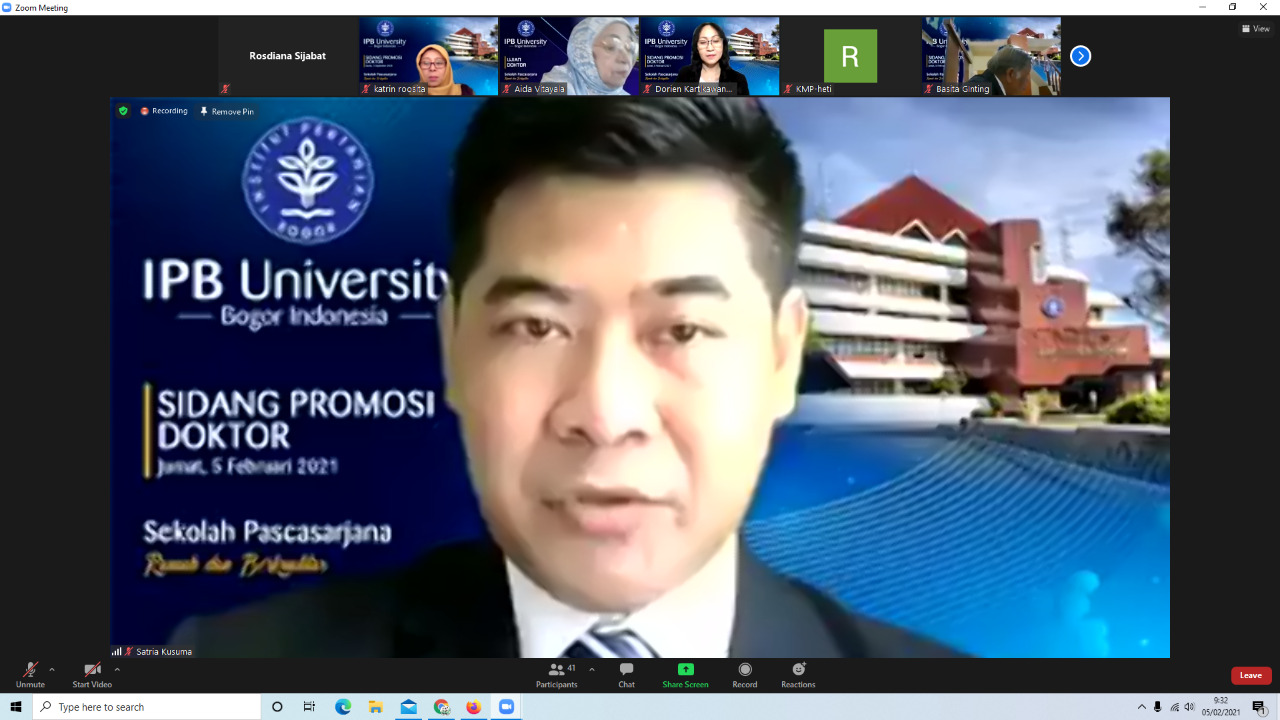Open the Participants panel
The image size is (1280, 720).
click(x=557, y=675)
